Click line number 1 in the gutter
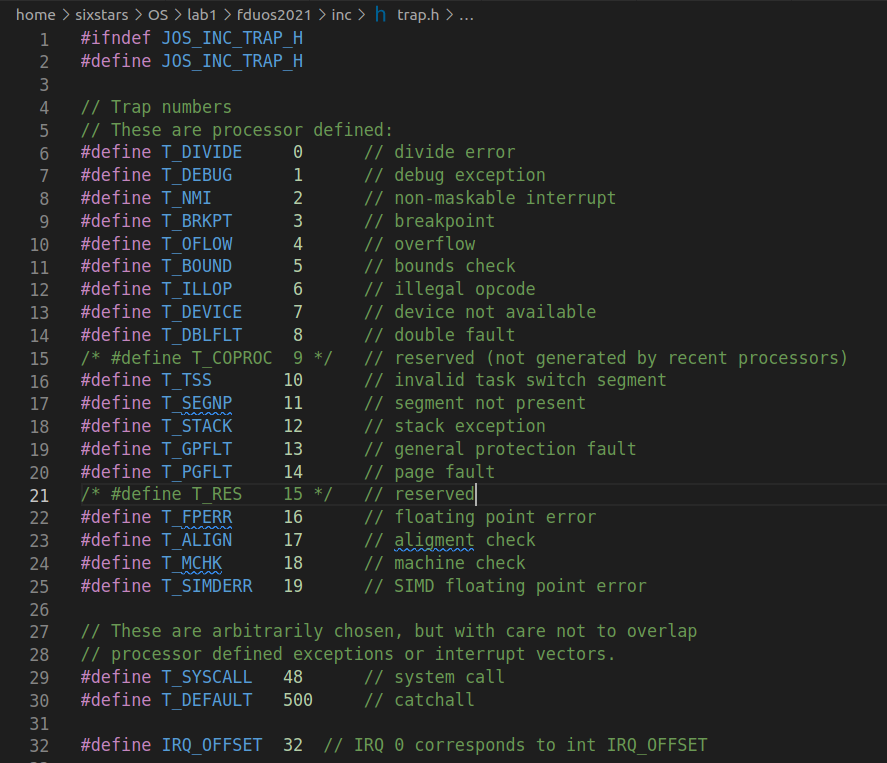 point(44,39)
